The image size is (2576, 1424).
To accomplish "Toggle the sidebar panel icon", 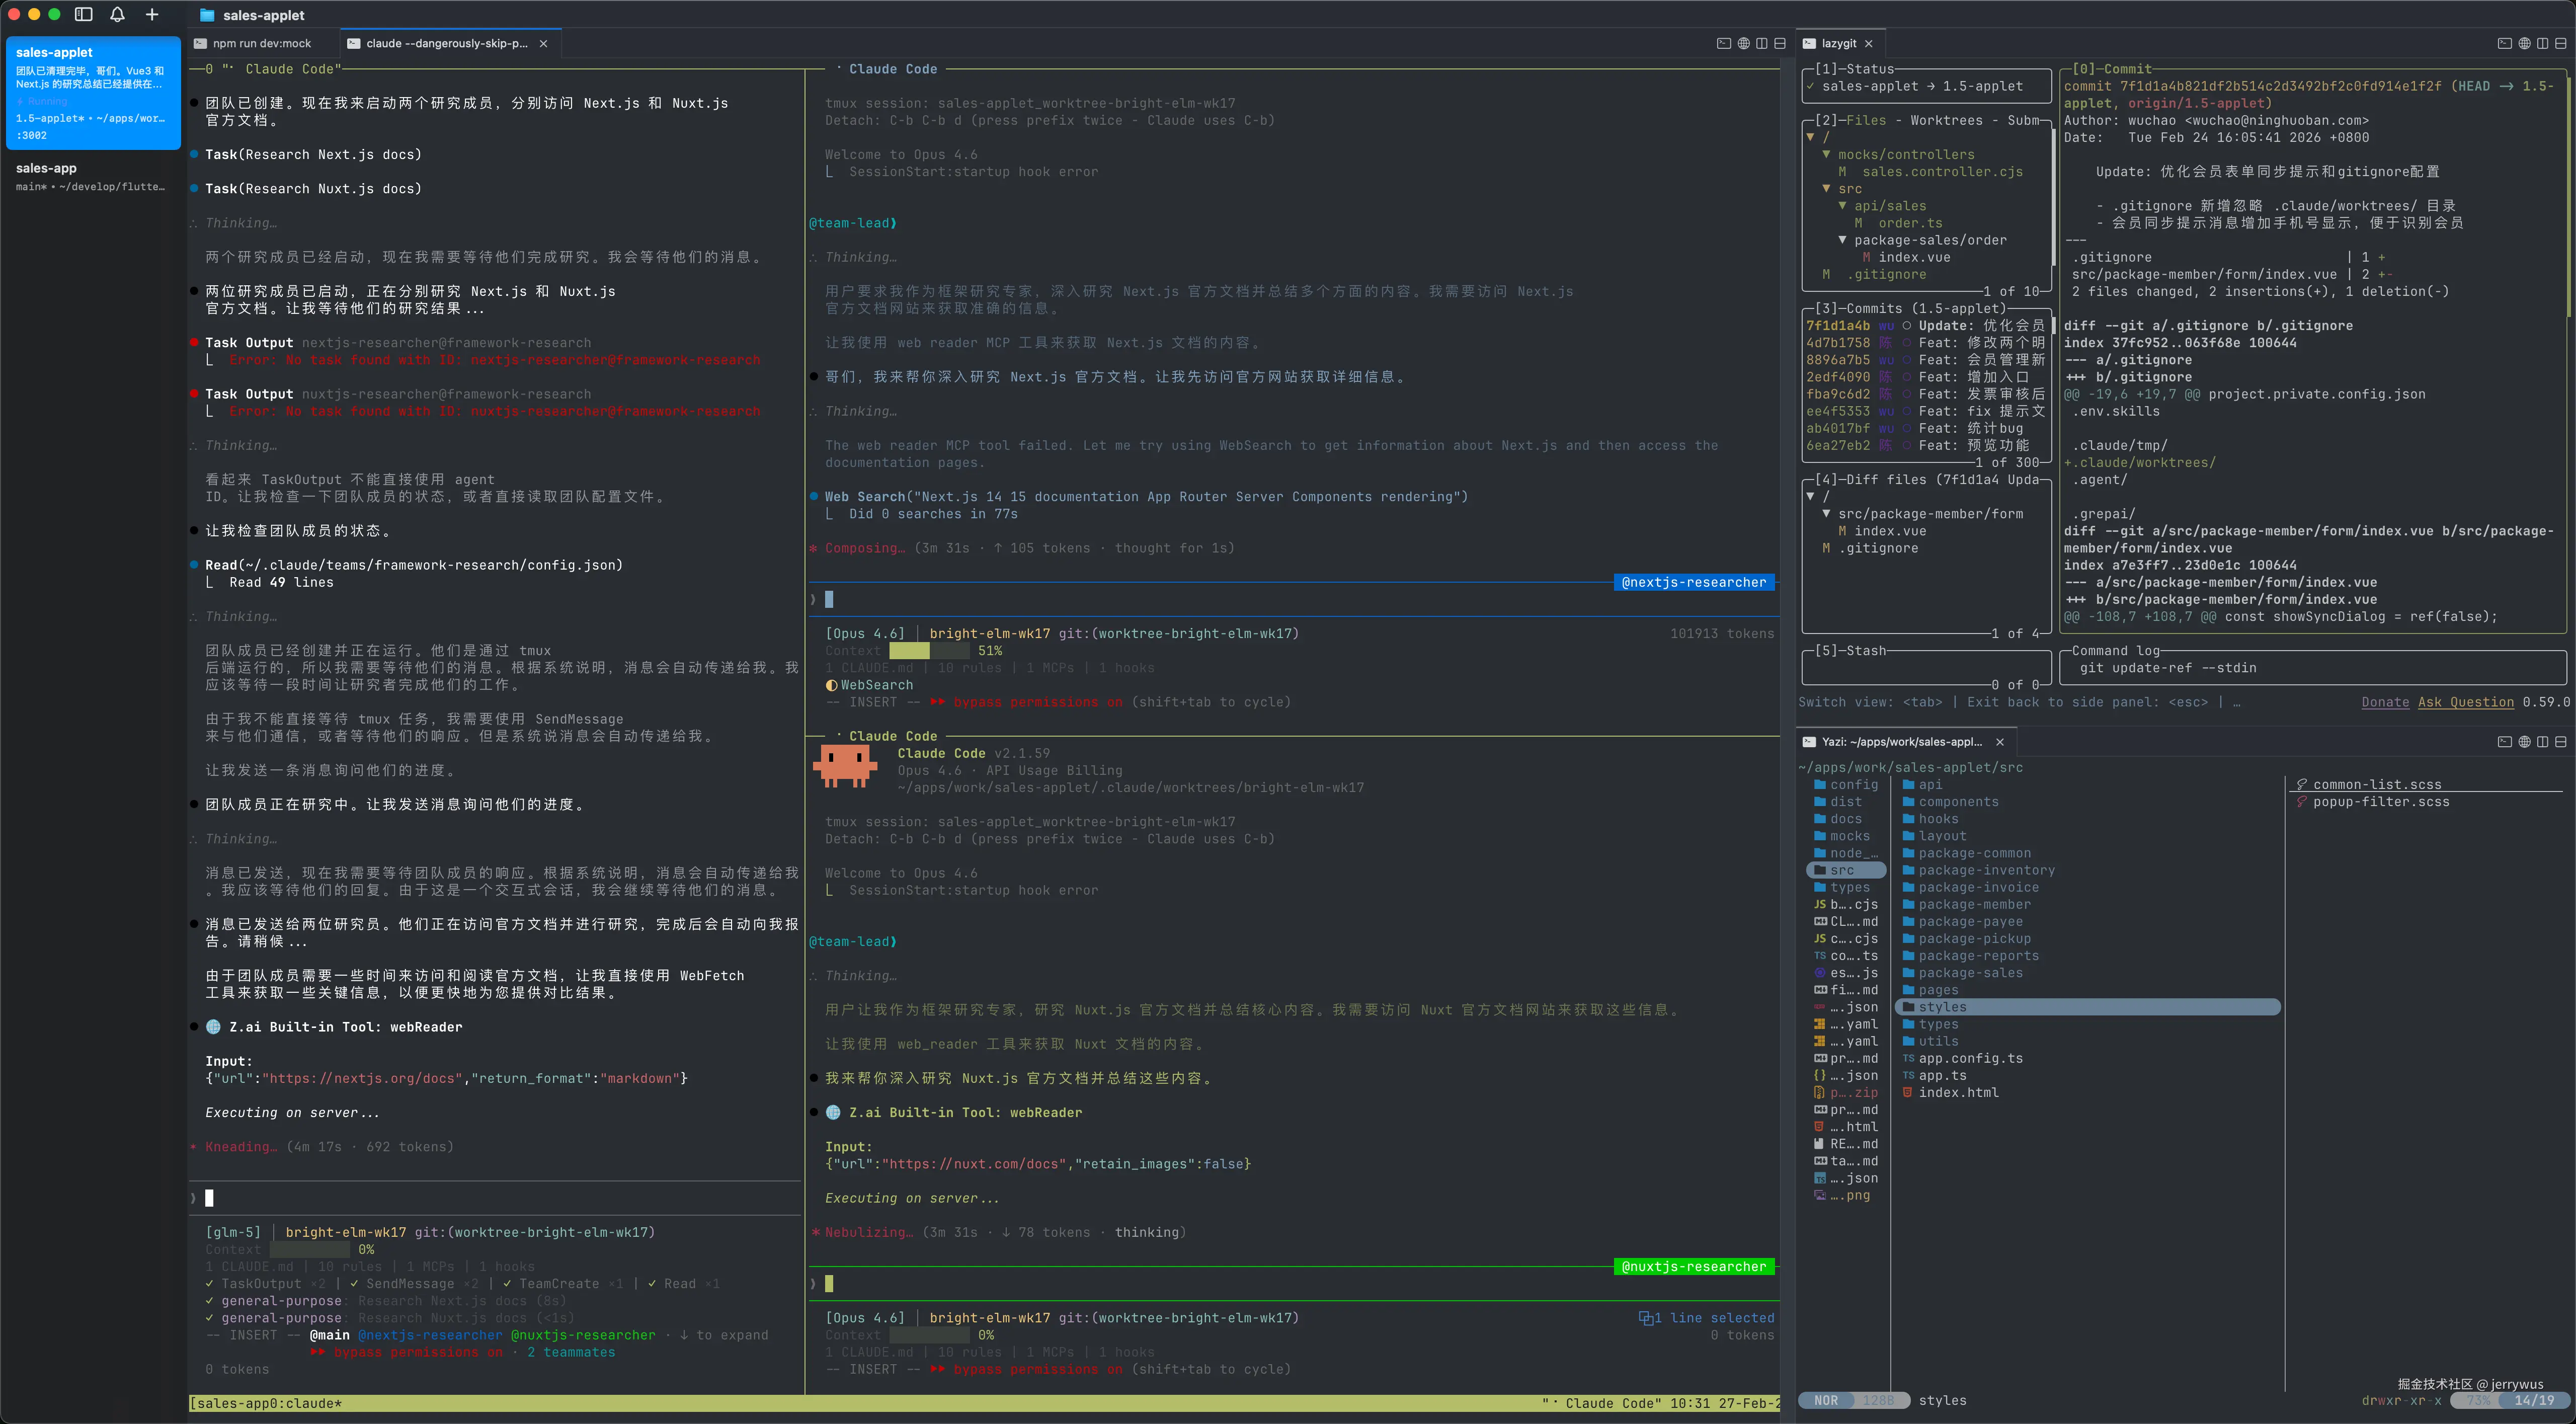I will click(84, 14).
